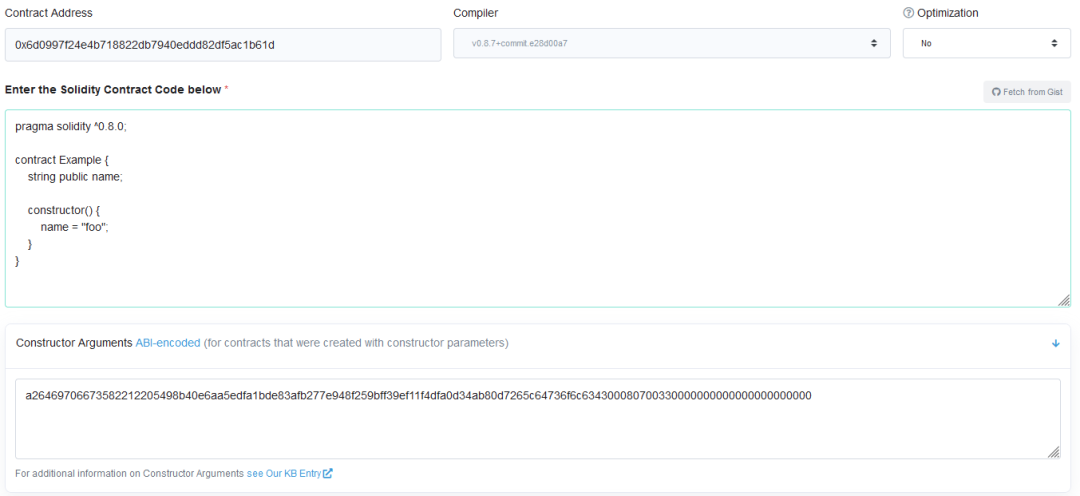Image resolution: width=1080 pixels, height=496 pixels.
Task: Click inside the Solidity contract code editor
Action: point(538,208)
